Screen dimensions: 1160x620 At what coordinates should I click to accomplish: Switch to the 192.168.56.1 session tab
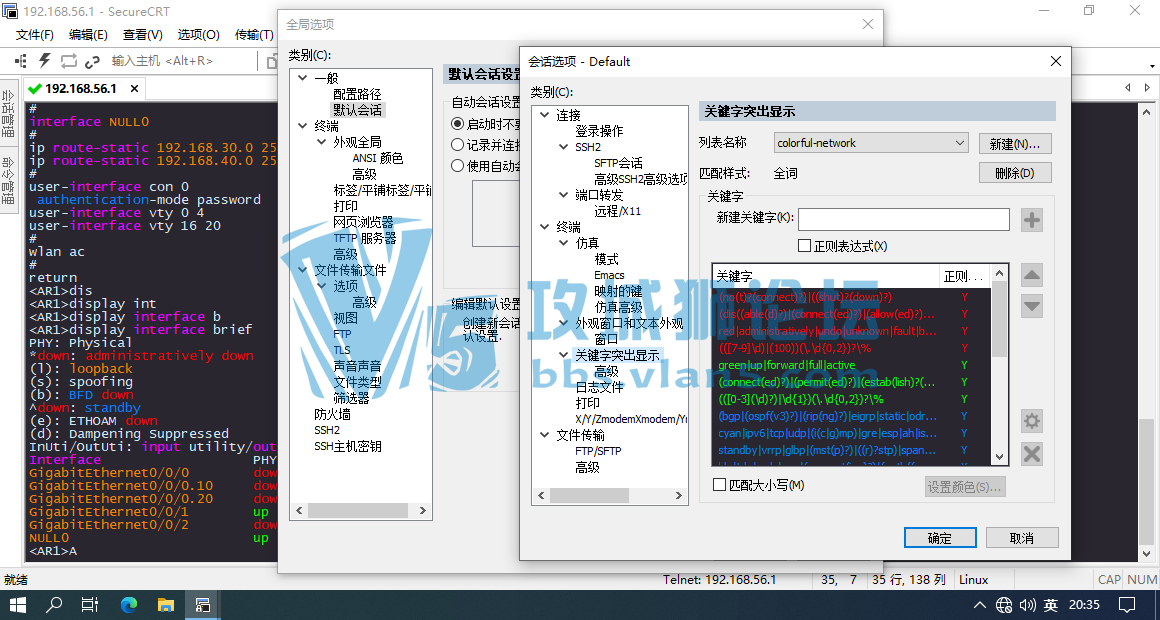80,88
